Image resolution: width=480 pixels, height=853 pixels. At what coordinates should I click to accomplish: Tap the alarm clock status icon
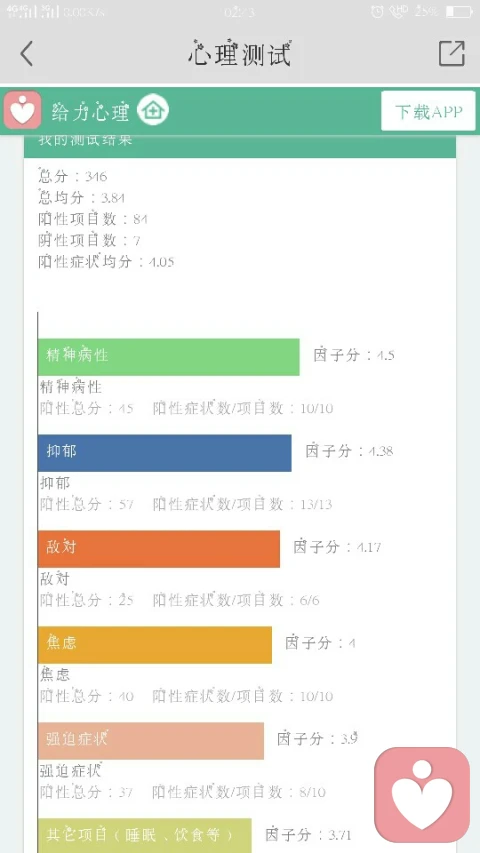377,12
